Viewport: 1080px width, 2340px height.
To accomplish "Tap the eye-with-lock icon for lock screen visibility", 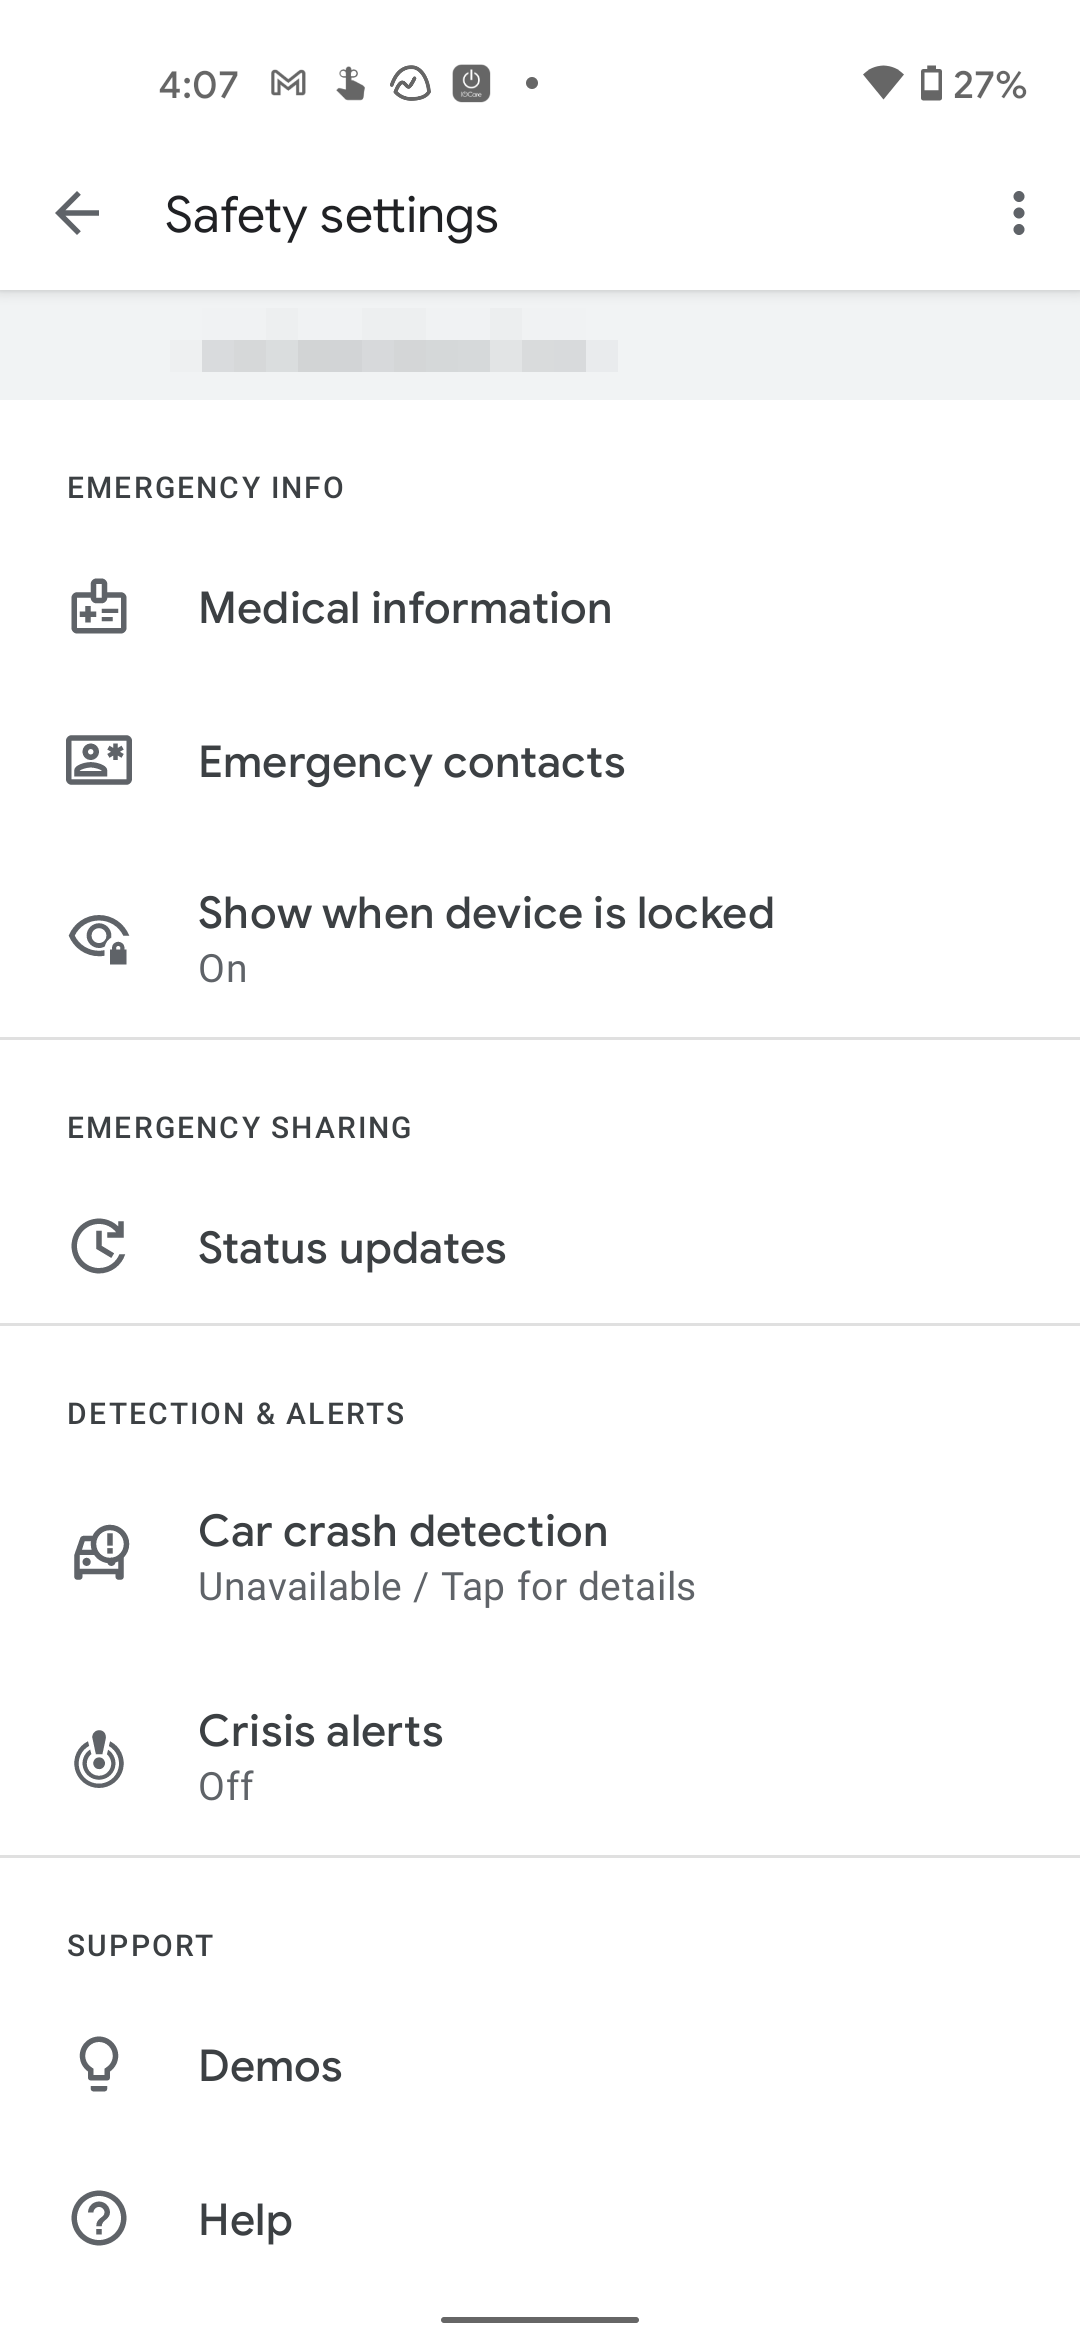I will click(98, 938).
